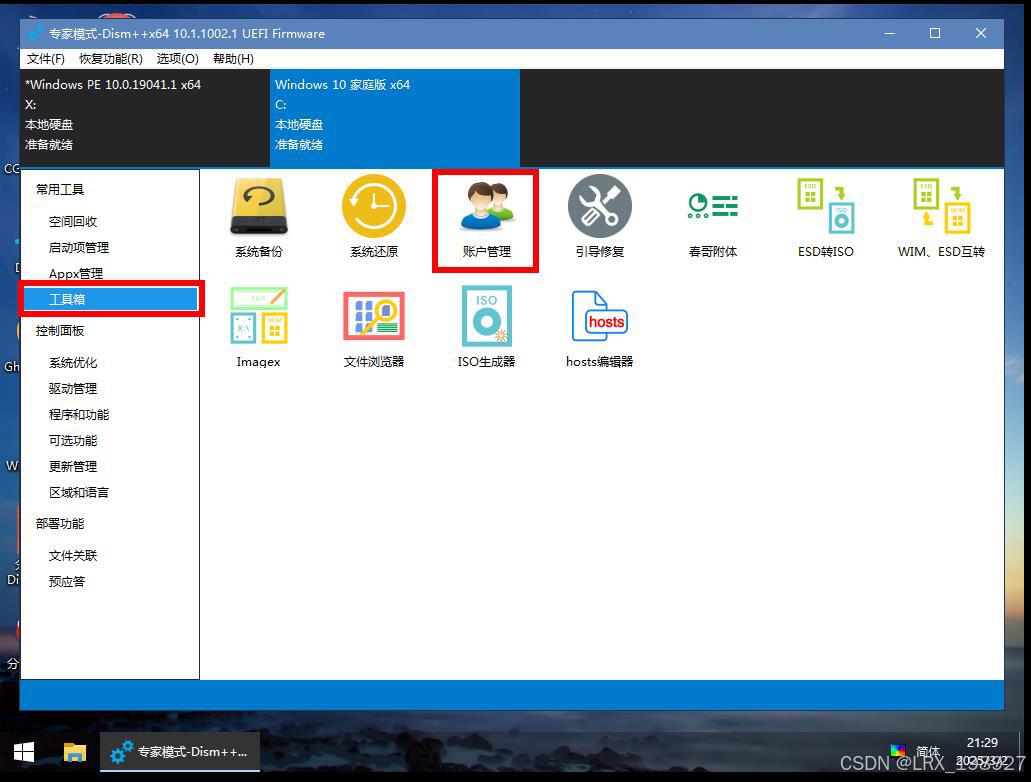Screen dimensions: 1031x782
Task: Open the 账户管理 account manager
Action: (486, 220)
